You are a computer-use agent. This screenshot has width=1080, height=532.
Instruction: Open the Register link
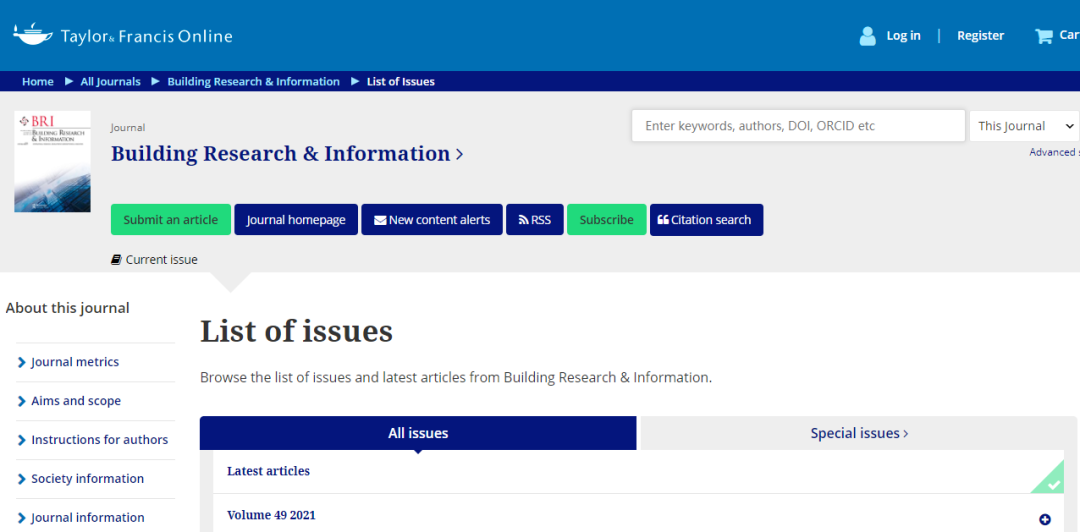tap(980, 36)
